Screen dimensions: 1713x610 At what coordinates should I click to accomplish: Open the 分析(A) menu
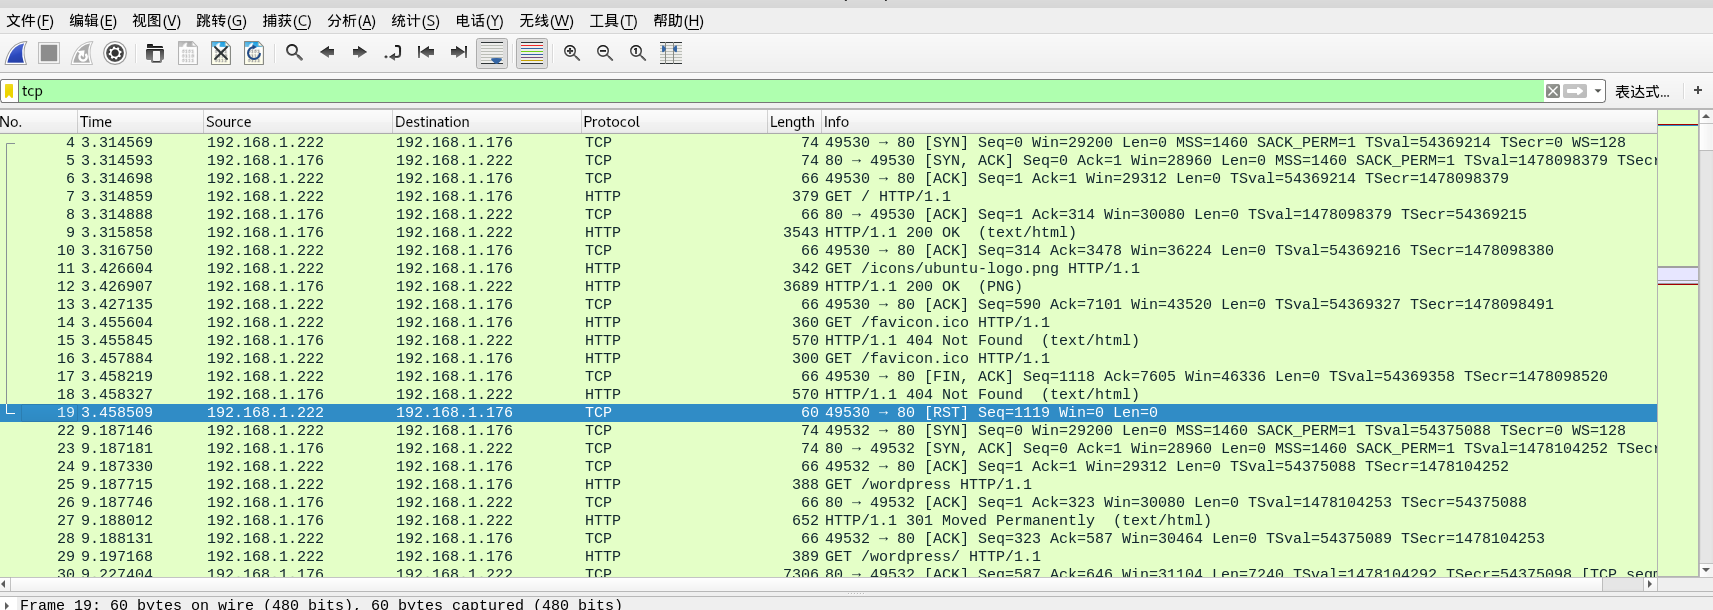tap(351, 21)
